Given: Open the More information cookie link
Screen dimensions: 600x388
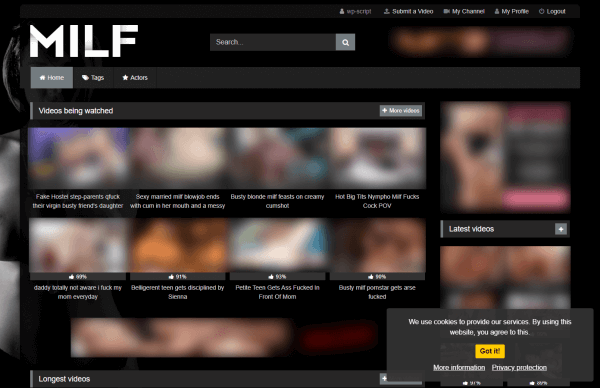Looking at the screenshot, I should [x=459, y=367].
